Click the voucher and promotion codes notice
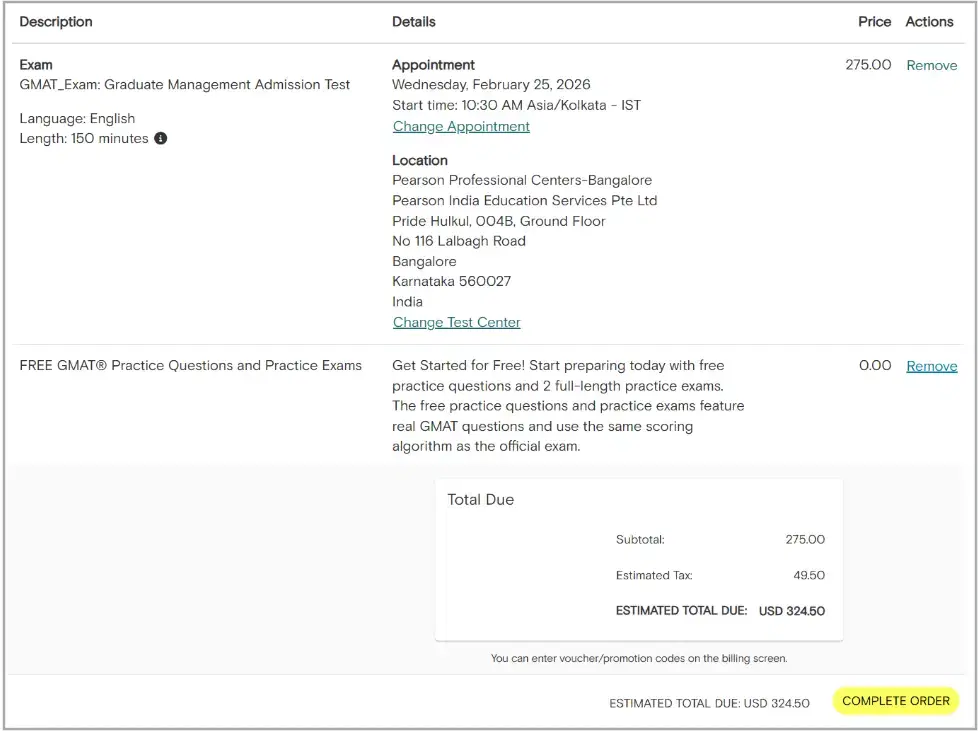The image size is (978, 731). [x=638, y=658]
